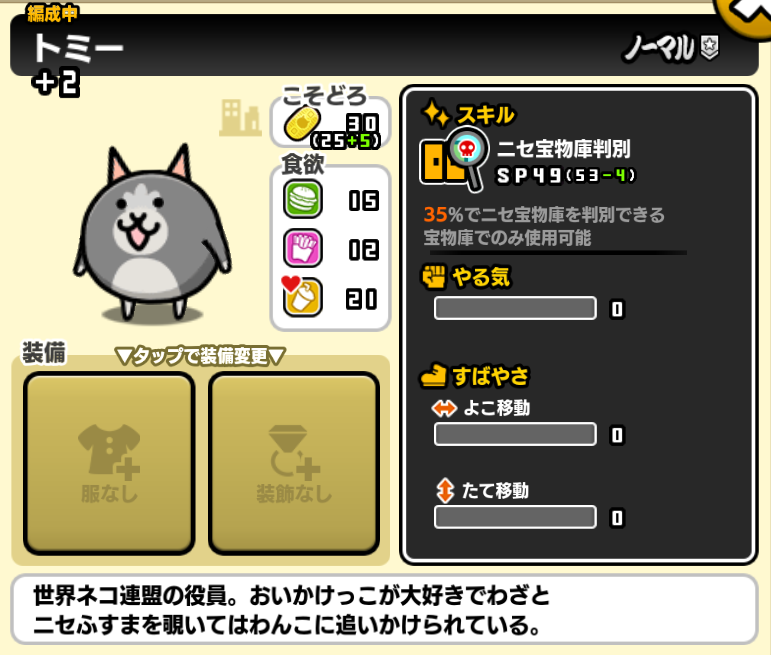Image resolution: width=771 pixels, height=655 pixels.
Task: Click the horizontal arrows よこ移動 icon
Action: (x=444, y=408)
